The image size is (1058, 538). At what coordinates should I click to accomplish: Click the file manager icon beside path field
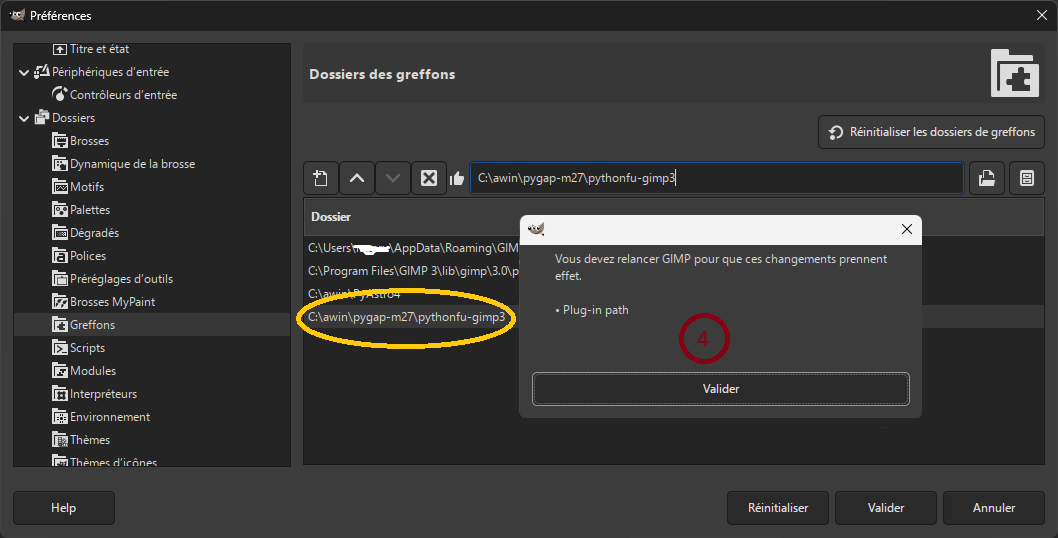[x=1026, y=178]
